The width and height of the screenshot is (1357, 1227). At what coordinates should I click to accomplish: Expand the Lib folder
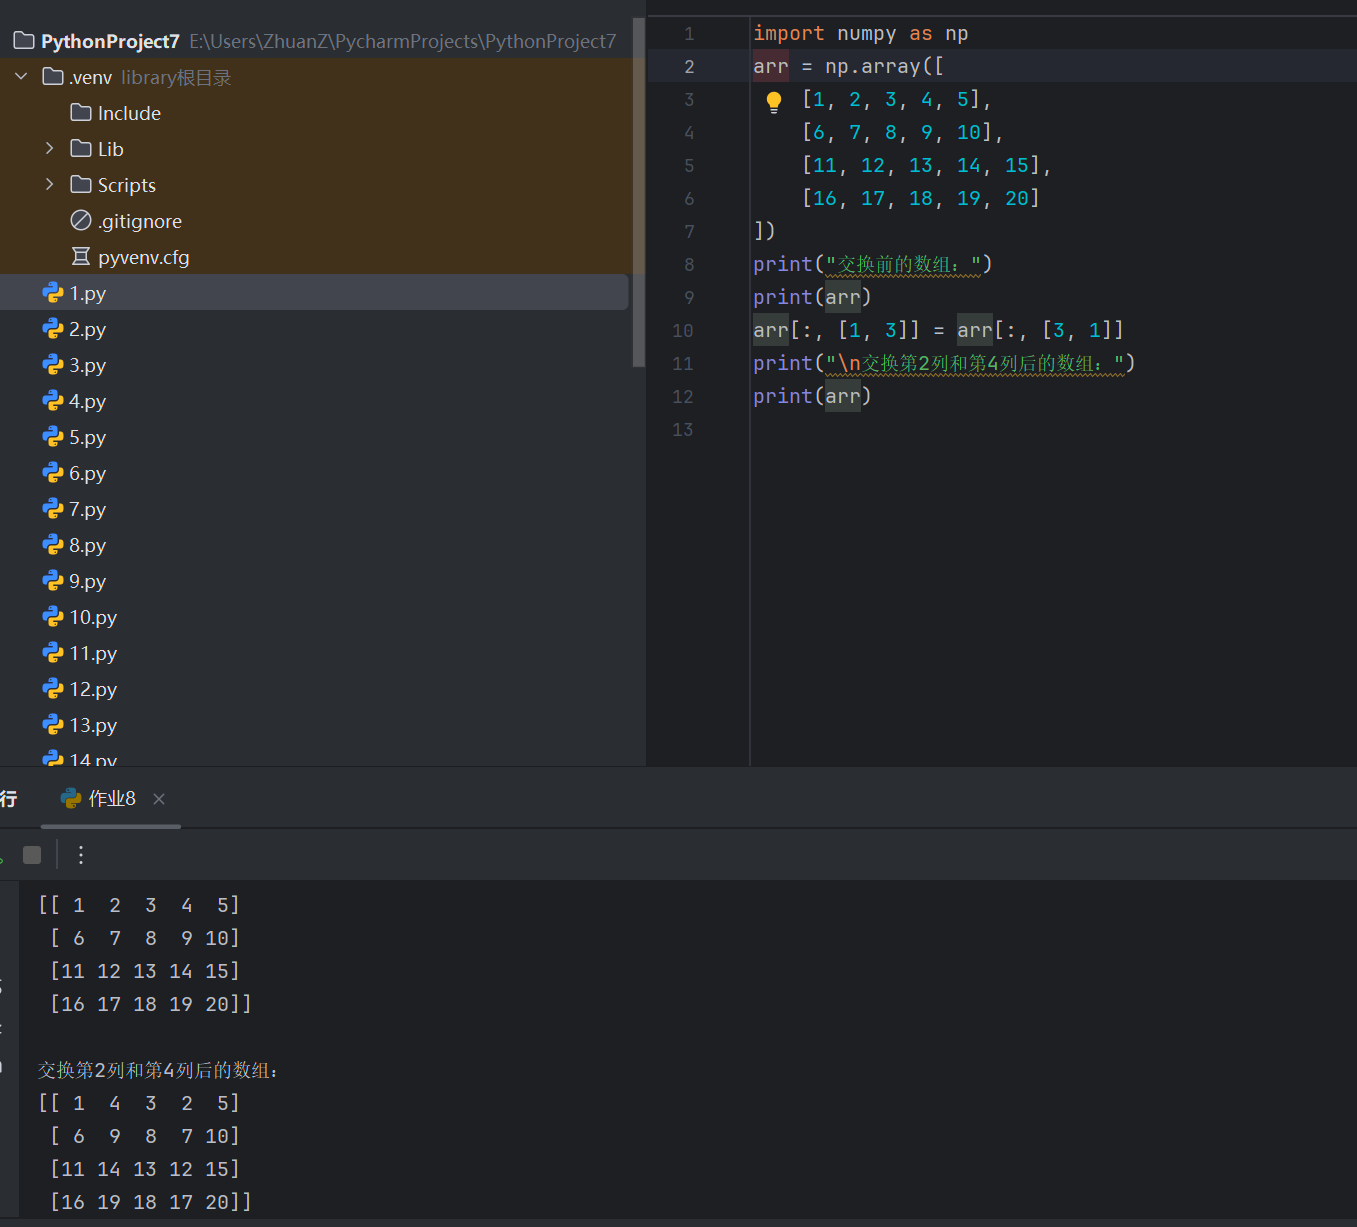coord(49,148)
